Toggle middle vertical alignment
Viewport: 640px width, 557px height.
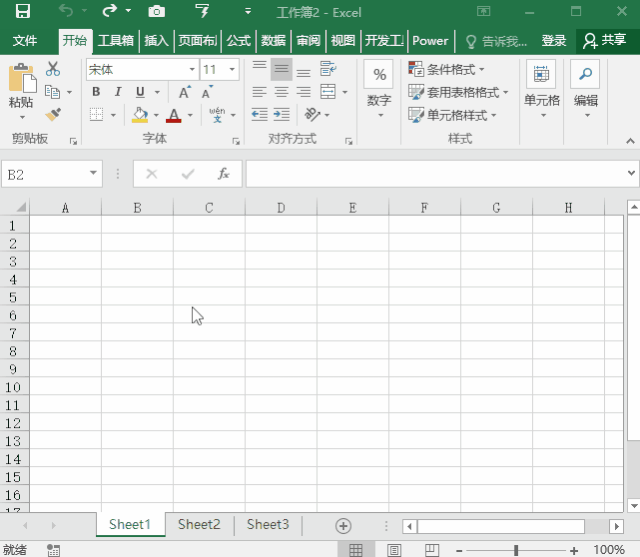tap(281, 69)
